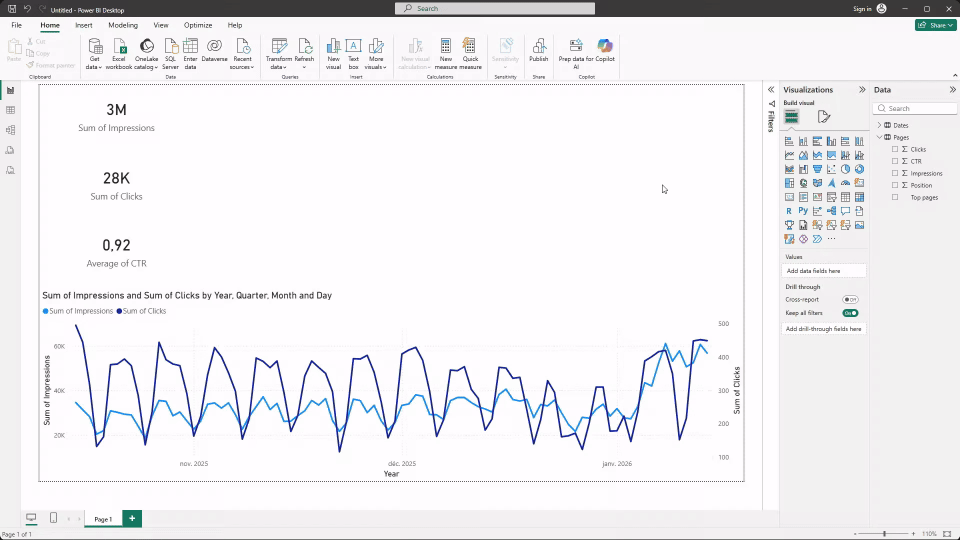Select the stacked bar chart visual

(789, 141)
